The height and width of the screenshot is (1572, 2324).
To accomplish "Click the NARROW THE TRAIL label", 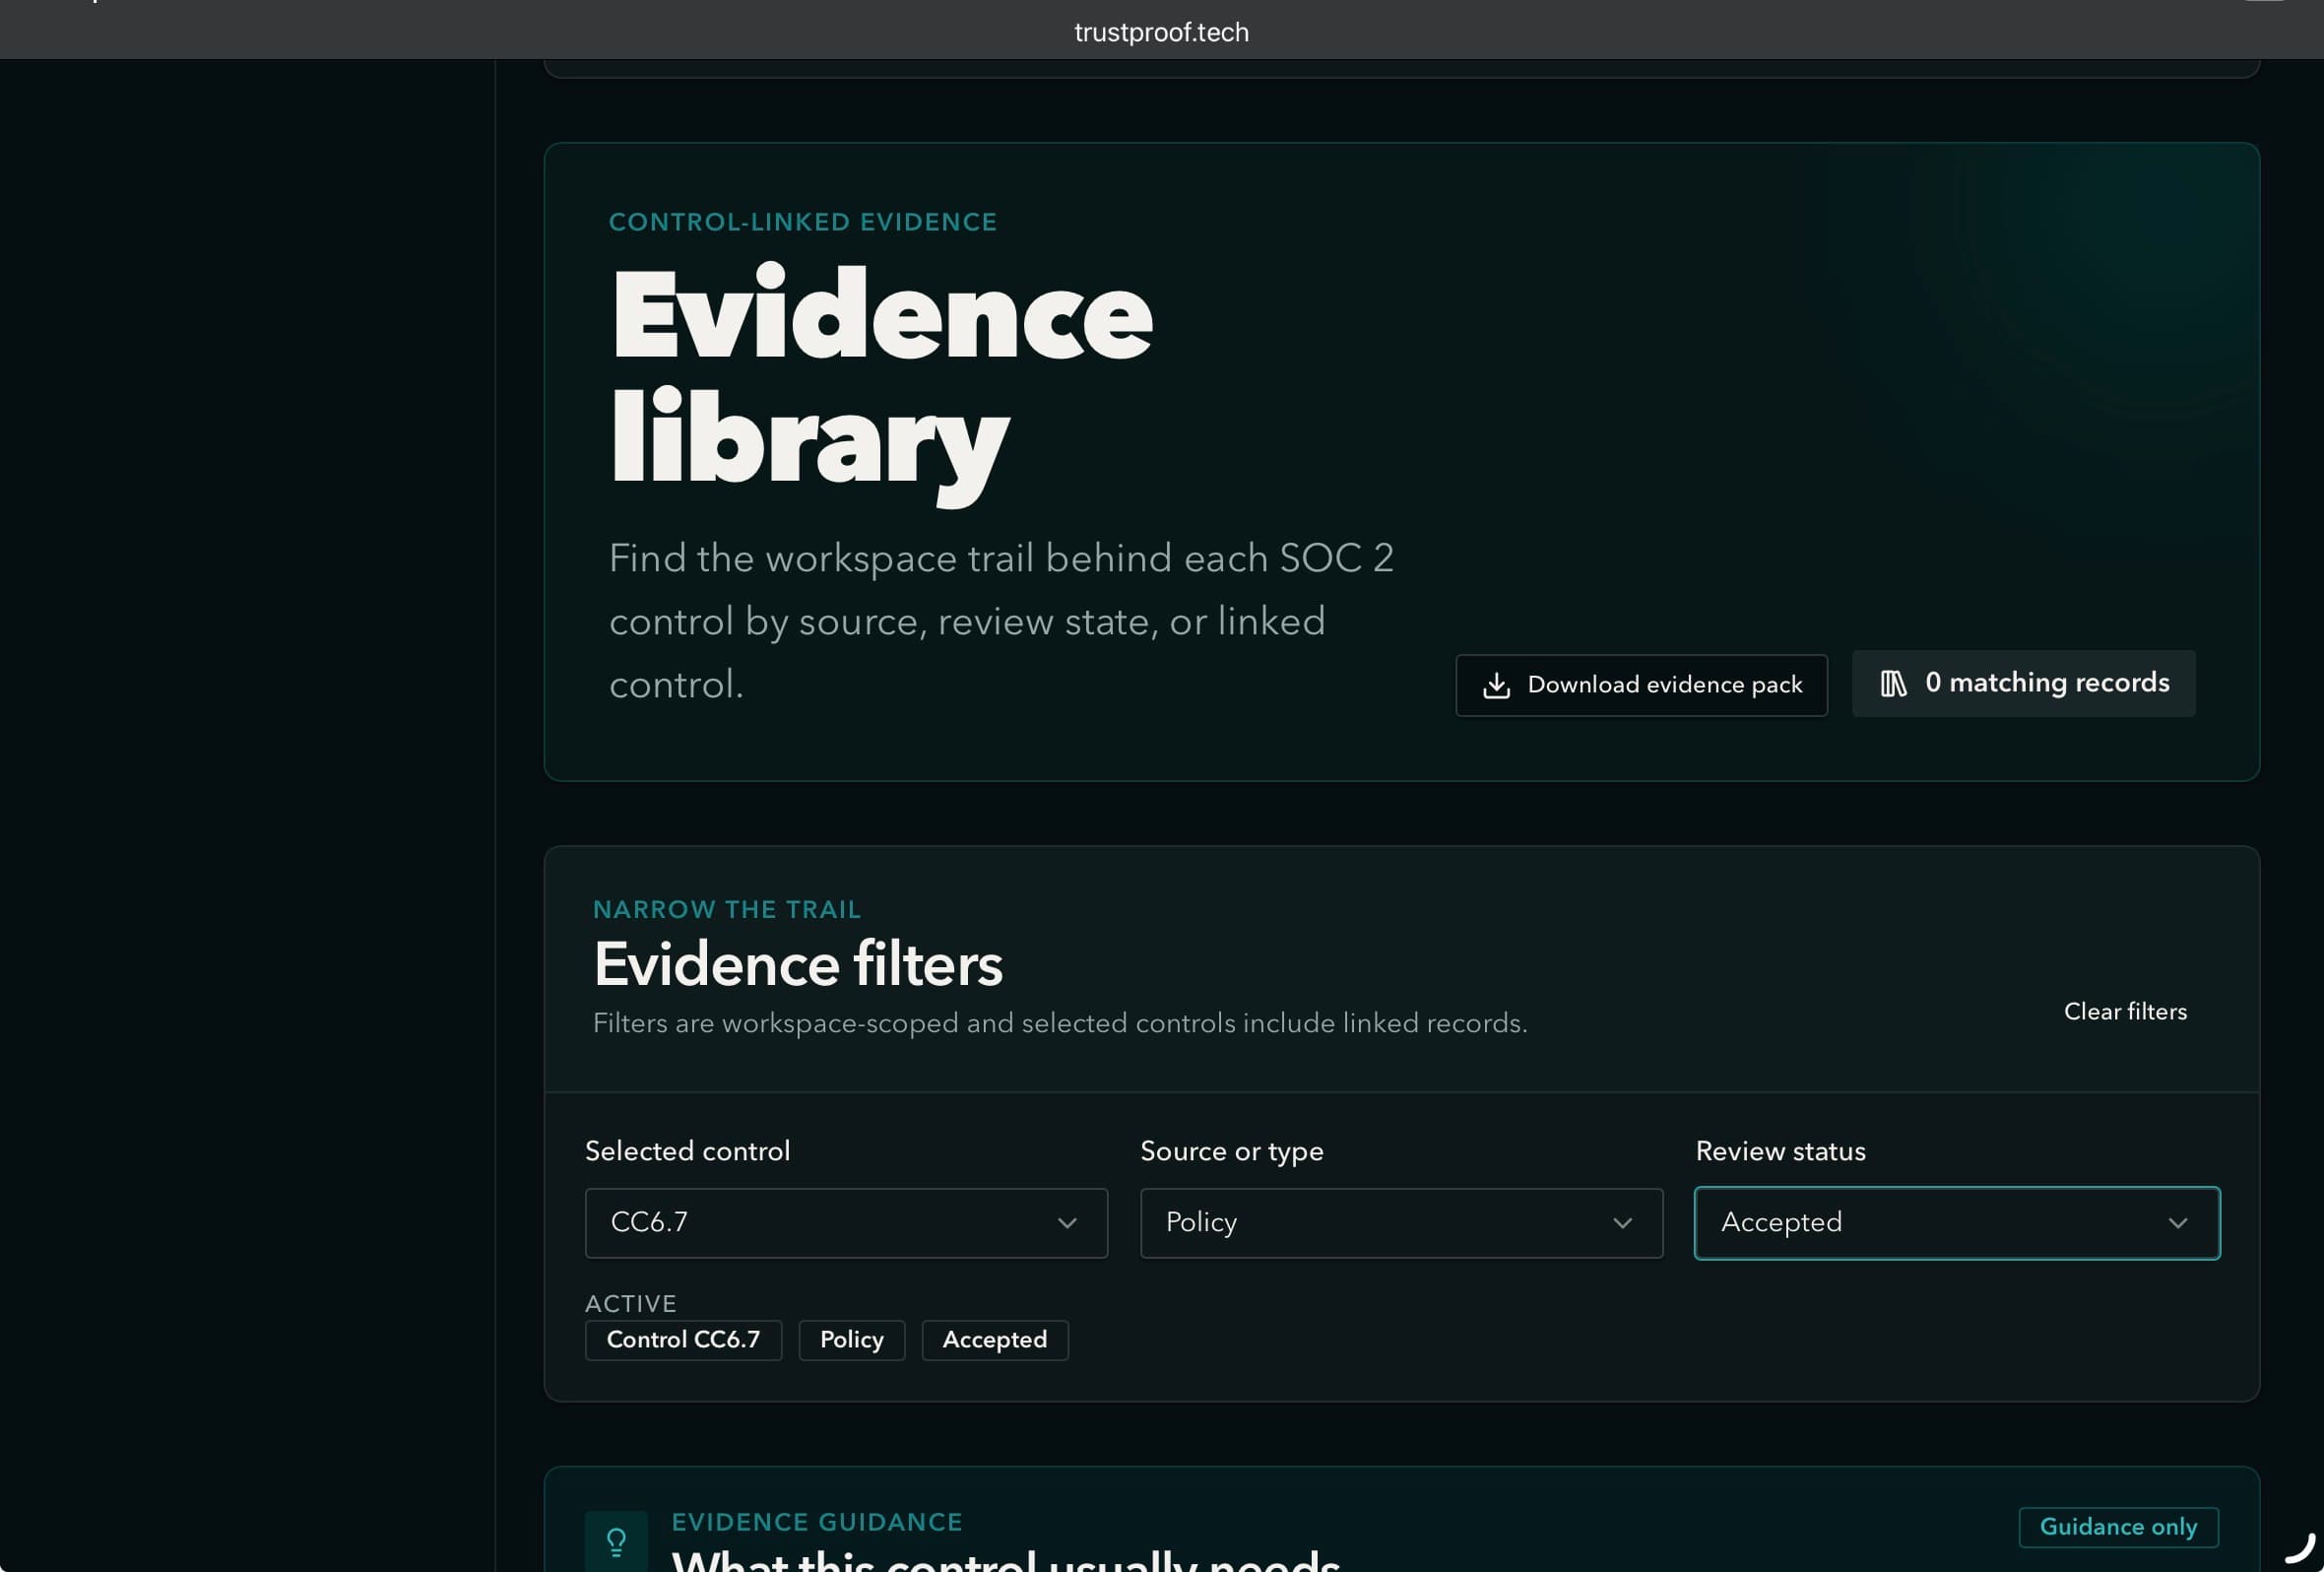I will [726, 909].
